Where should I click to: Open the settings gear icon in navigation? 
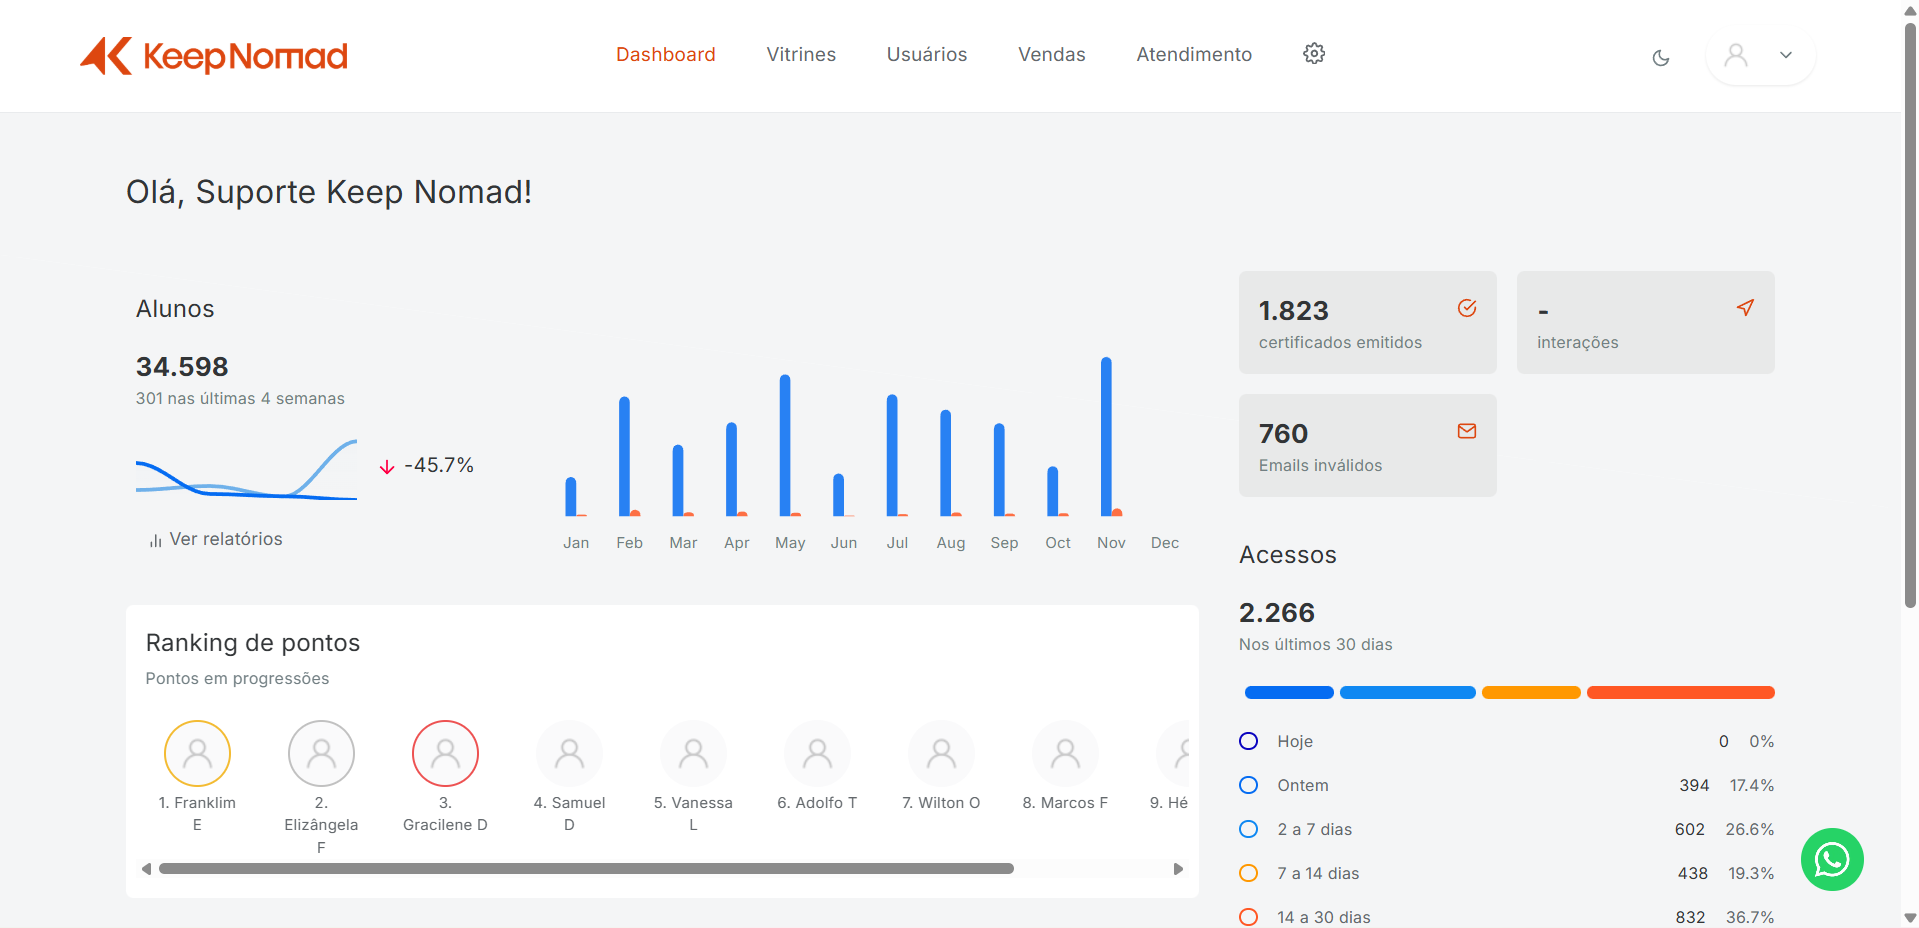point(1314,54)
